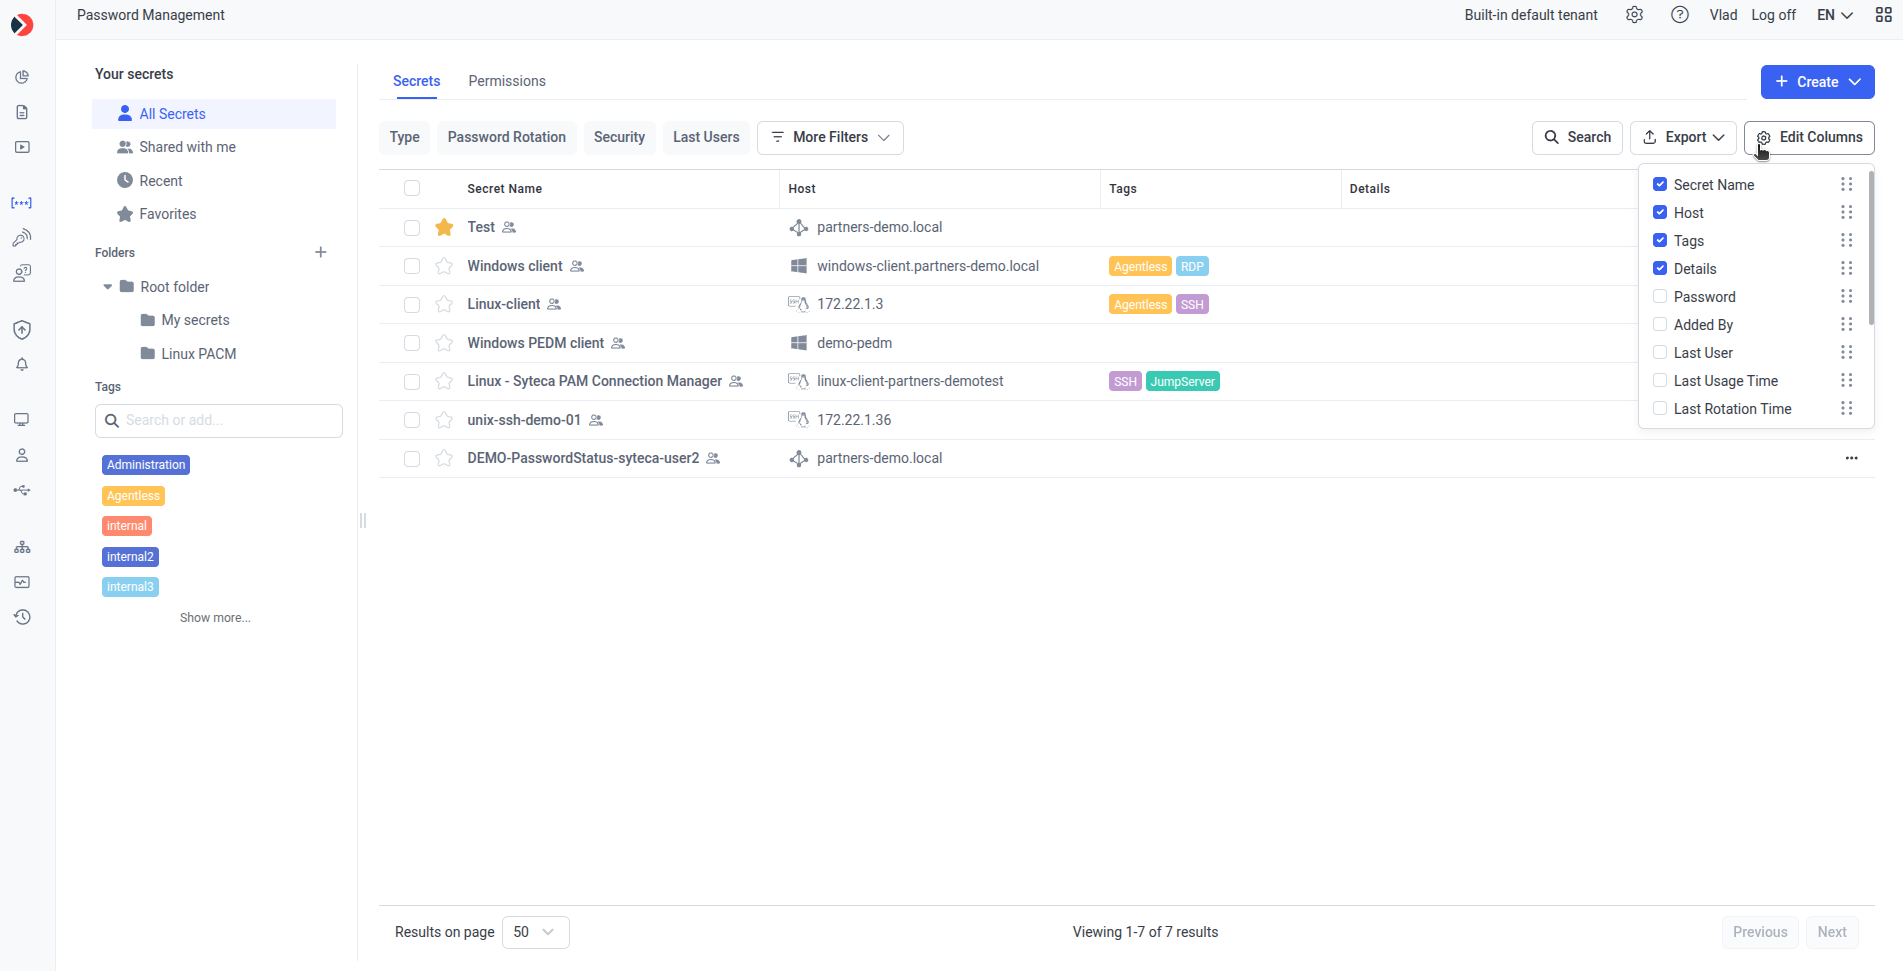Click the Edit Columns button
1903x971 pixels.
1809,138
